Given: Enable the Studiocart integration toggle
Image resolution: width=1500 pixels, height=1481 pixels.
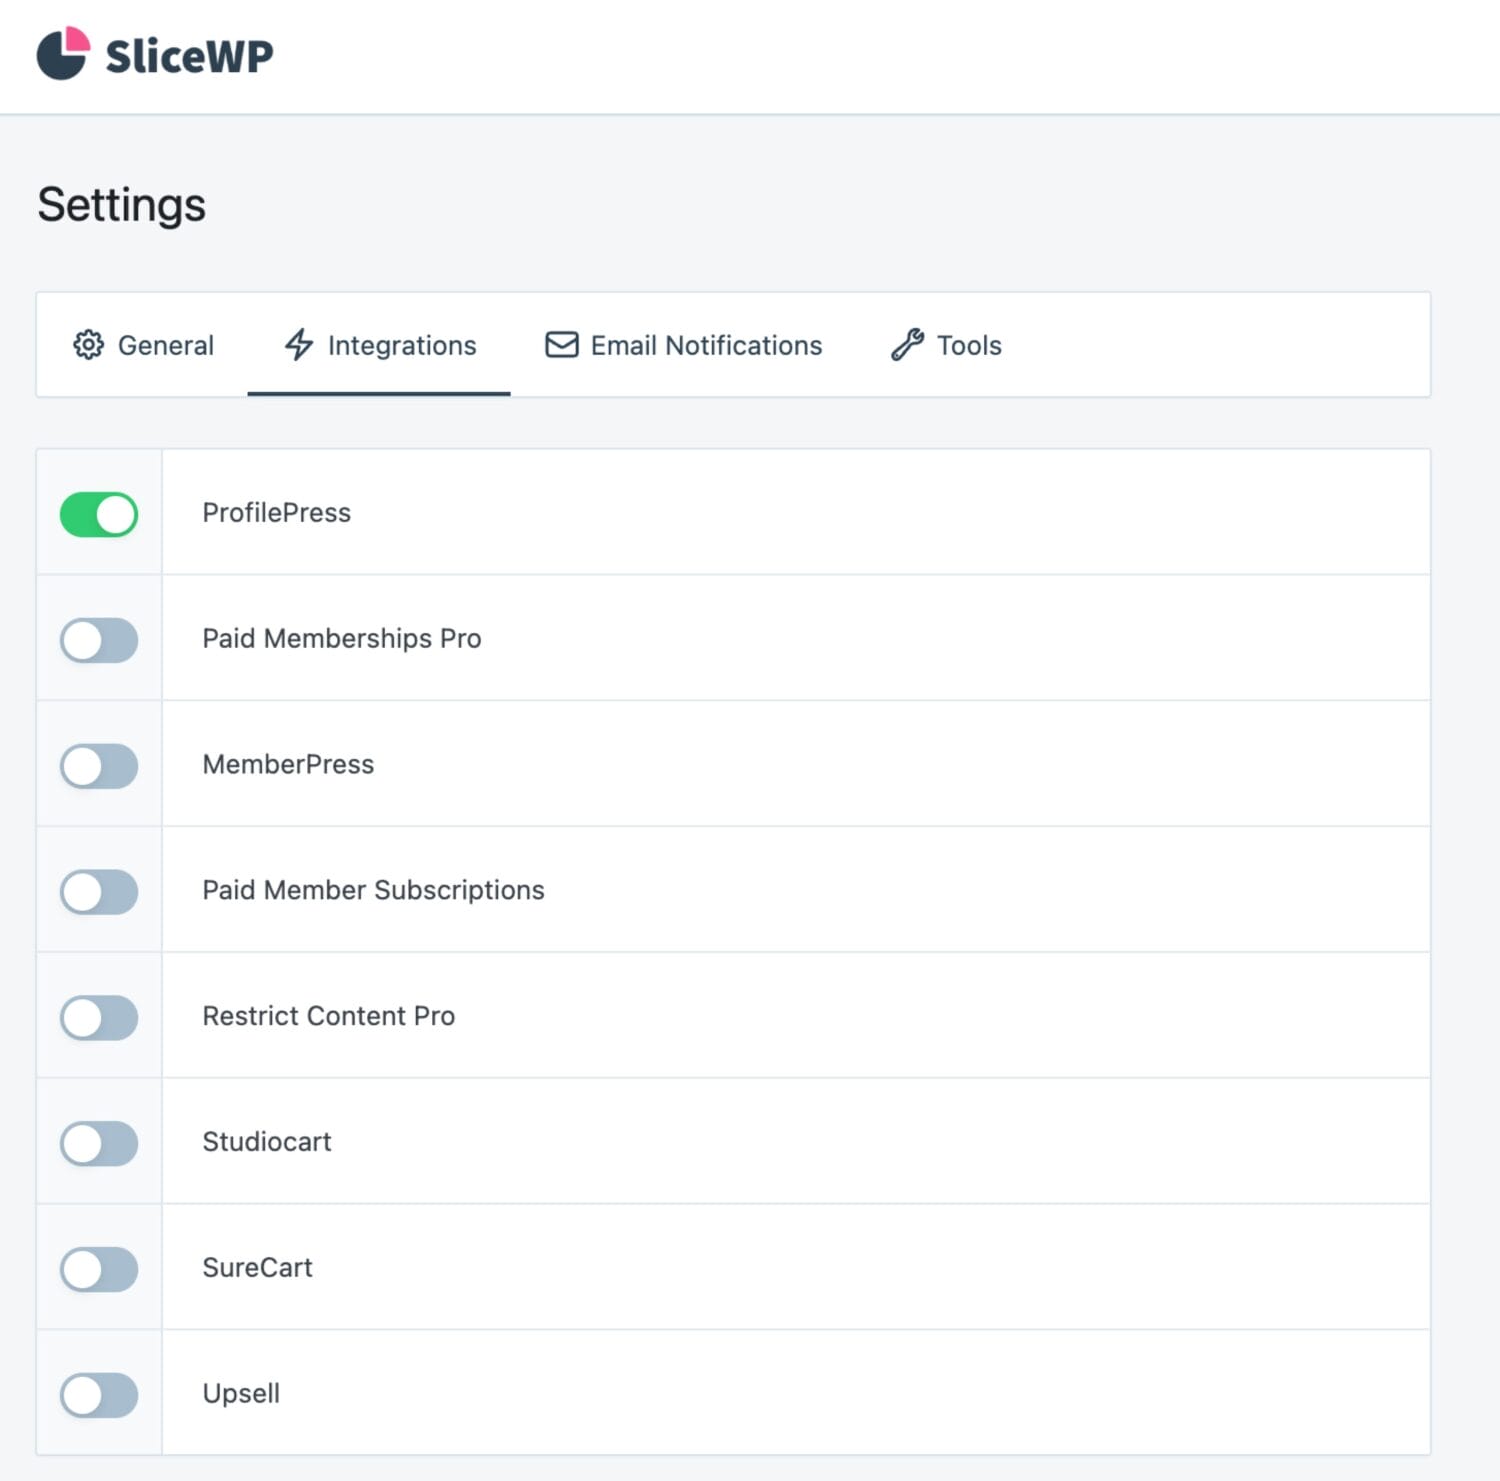Looking at the screenshot, I should [x=99, y=1144].
